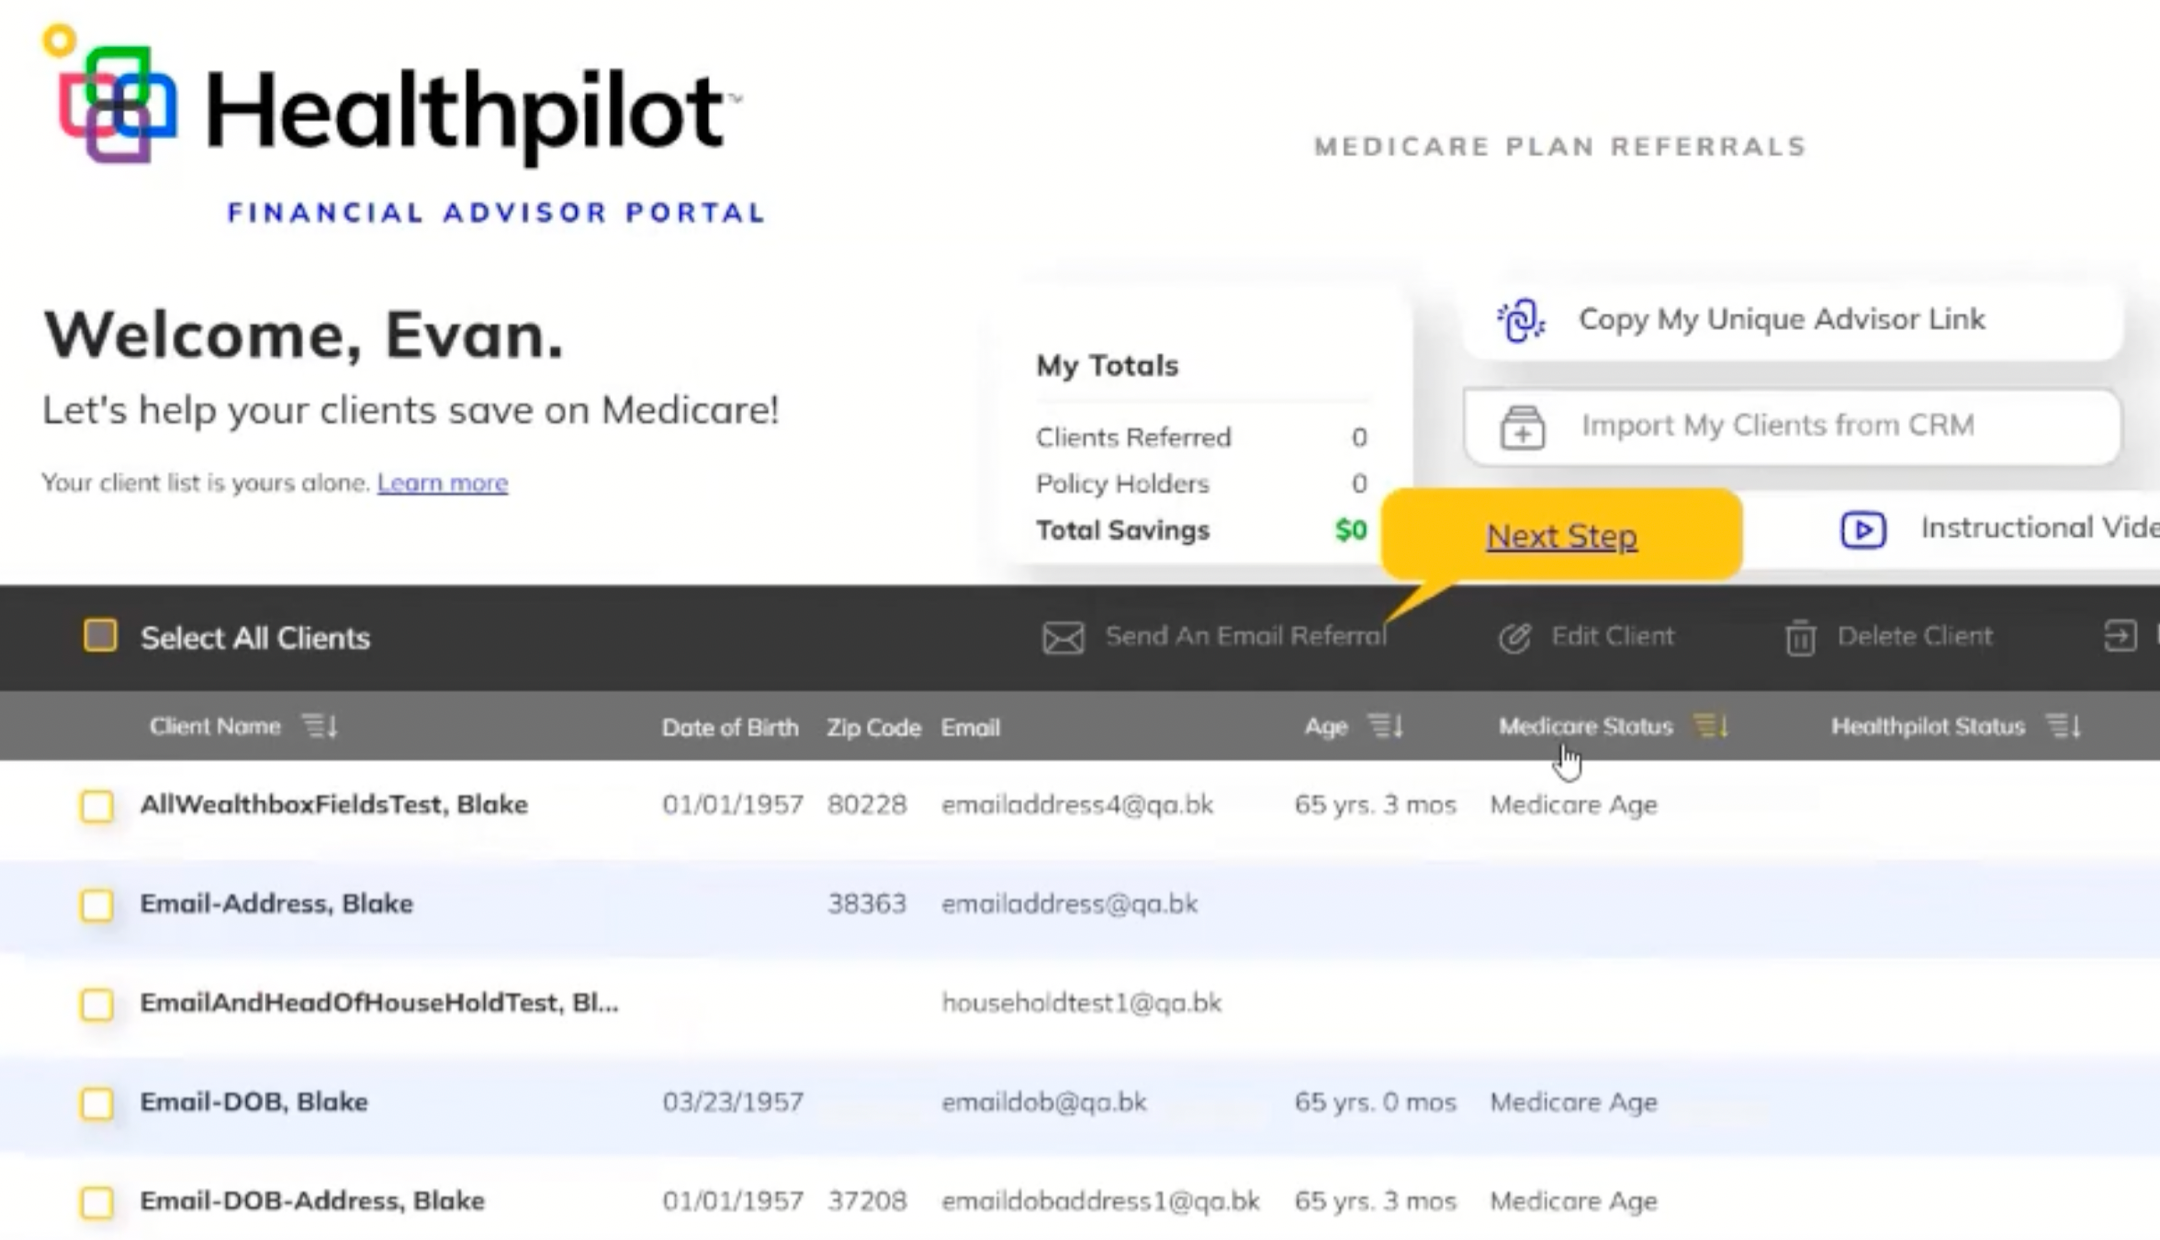The image size is (2160, 1240).
Task: Click the Financial Advisor Portal subtitle
Action: coord(496,213)
